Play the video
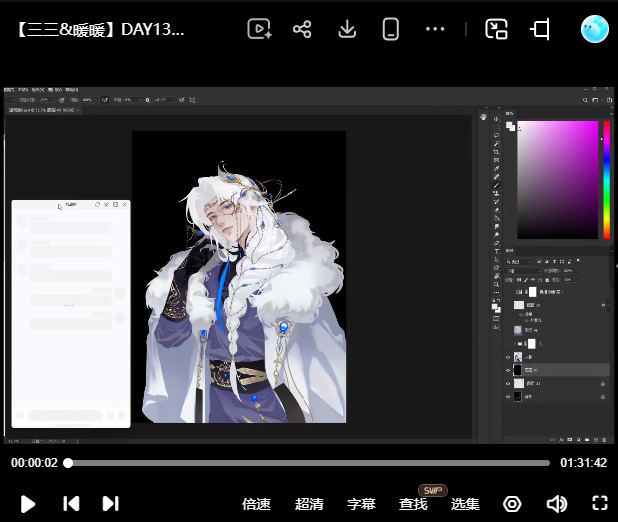 [28, 504]
